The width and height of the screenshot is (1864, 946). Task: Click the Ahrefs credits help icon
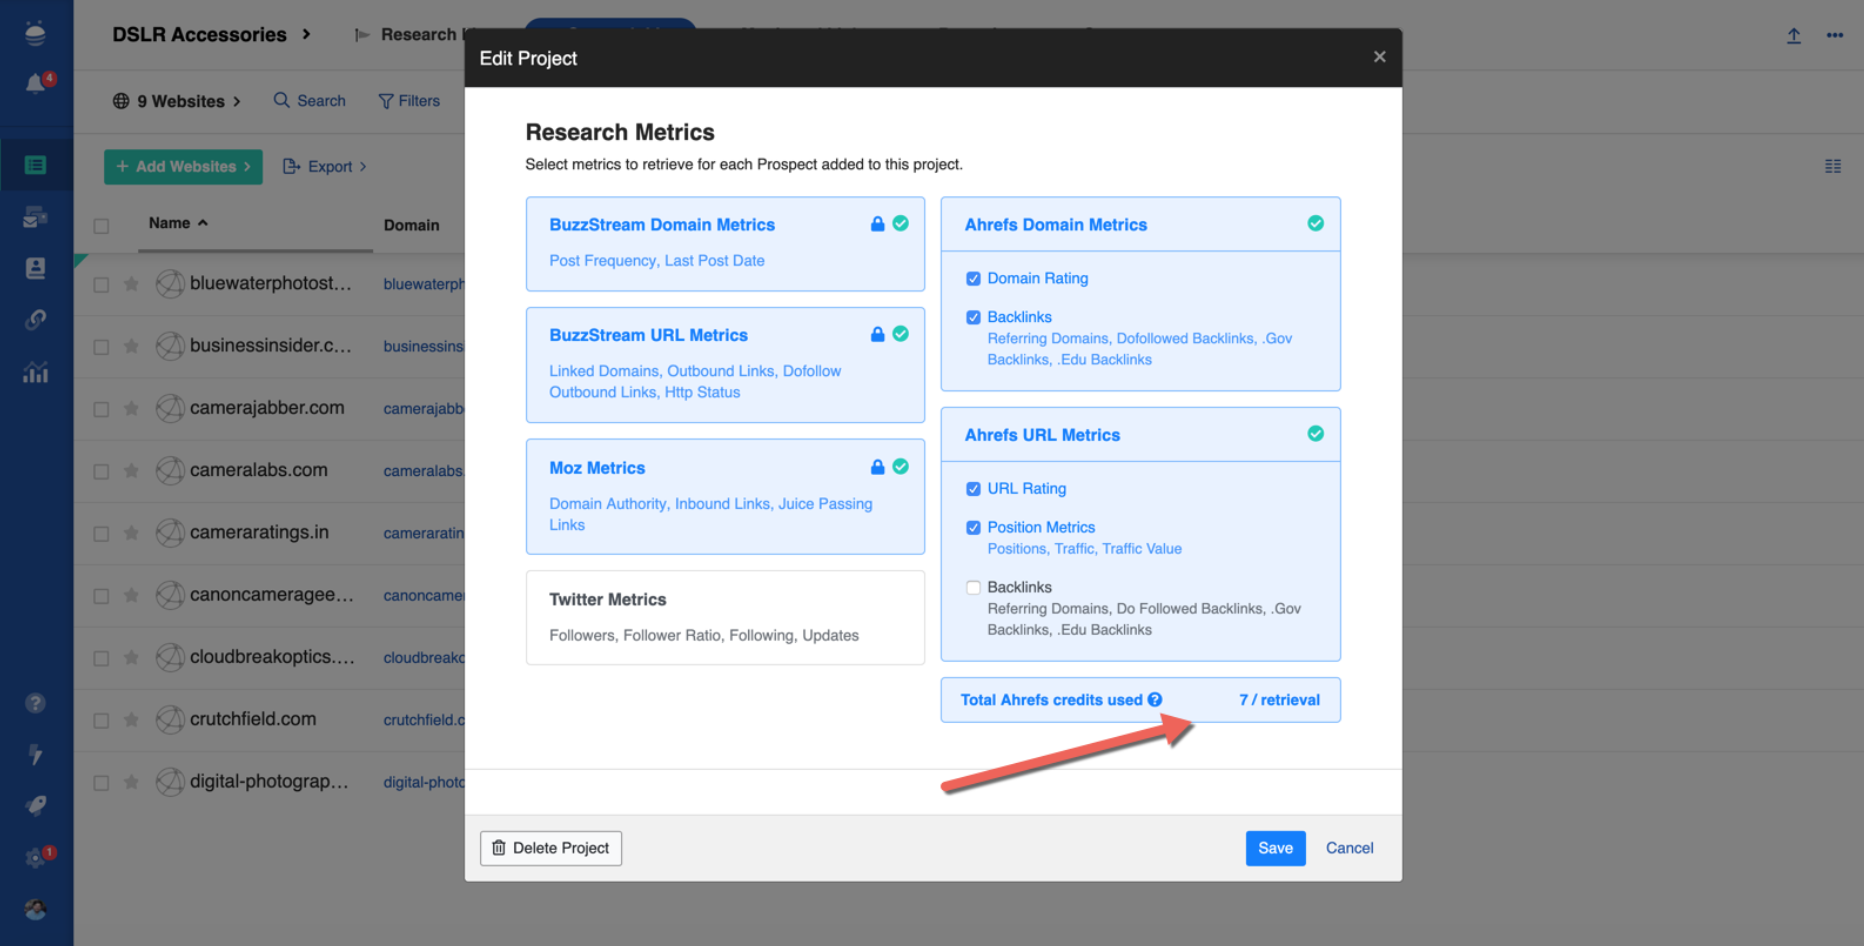tap(1155, 700)
